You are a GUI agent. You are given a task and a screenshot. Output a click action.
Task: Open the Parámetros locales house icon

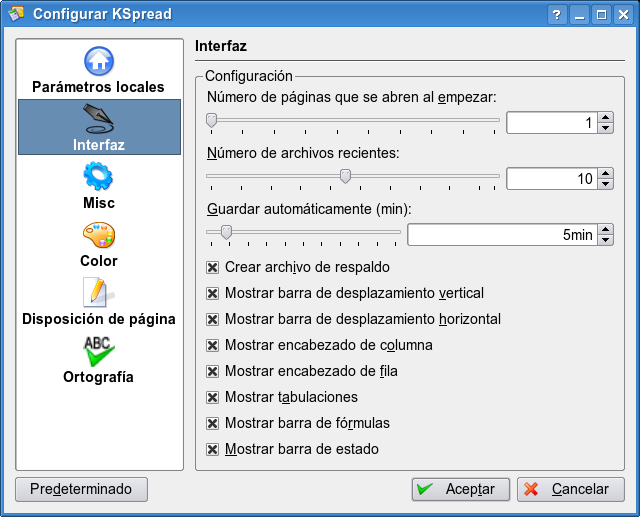point(98,61)
